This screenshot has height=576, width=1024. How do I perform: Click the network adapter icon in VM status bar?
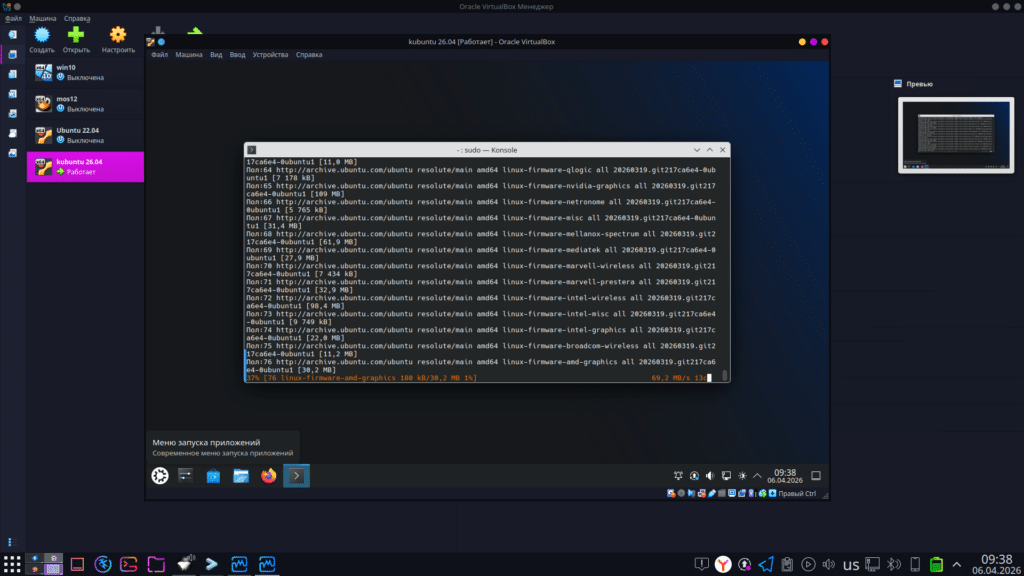(x=703, y=491)
